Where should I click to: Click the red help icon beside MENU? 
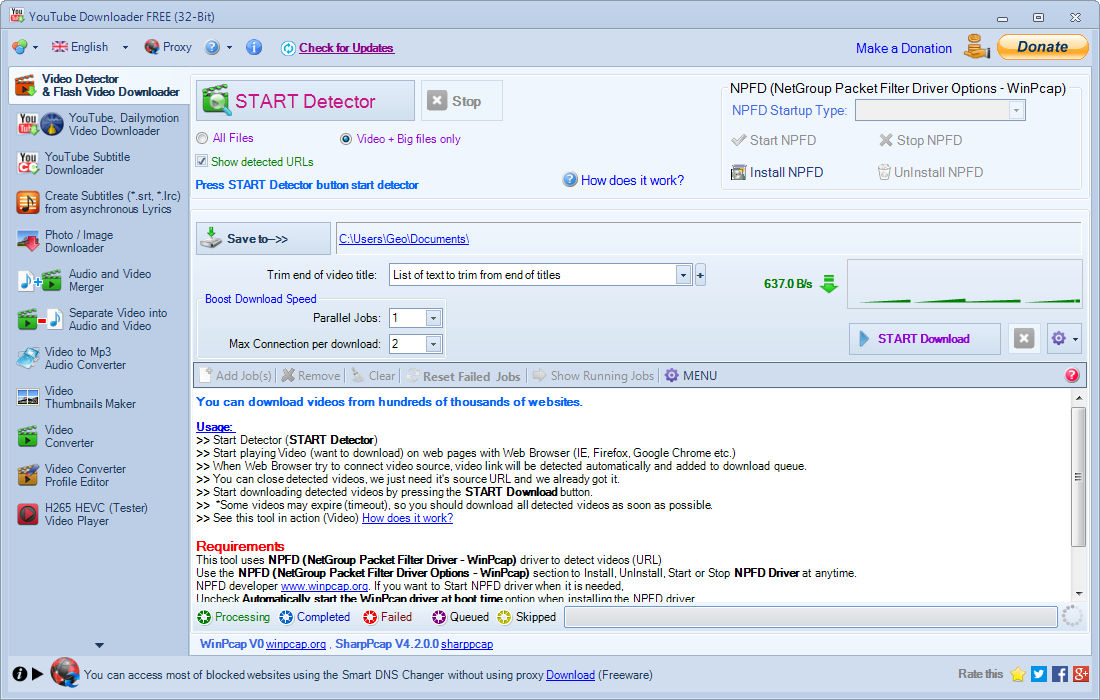coord(1072,376)
